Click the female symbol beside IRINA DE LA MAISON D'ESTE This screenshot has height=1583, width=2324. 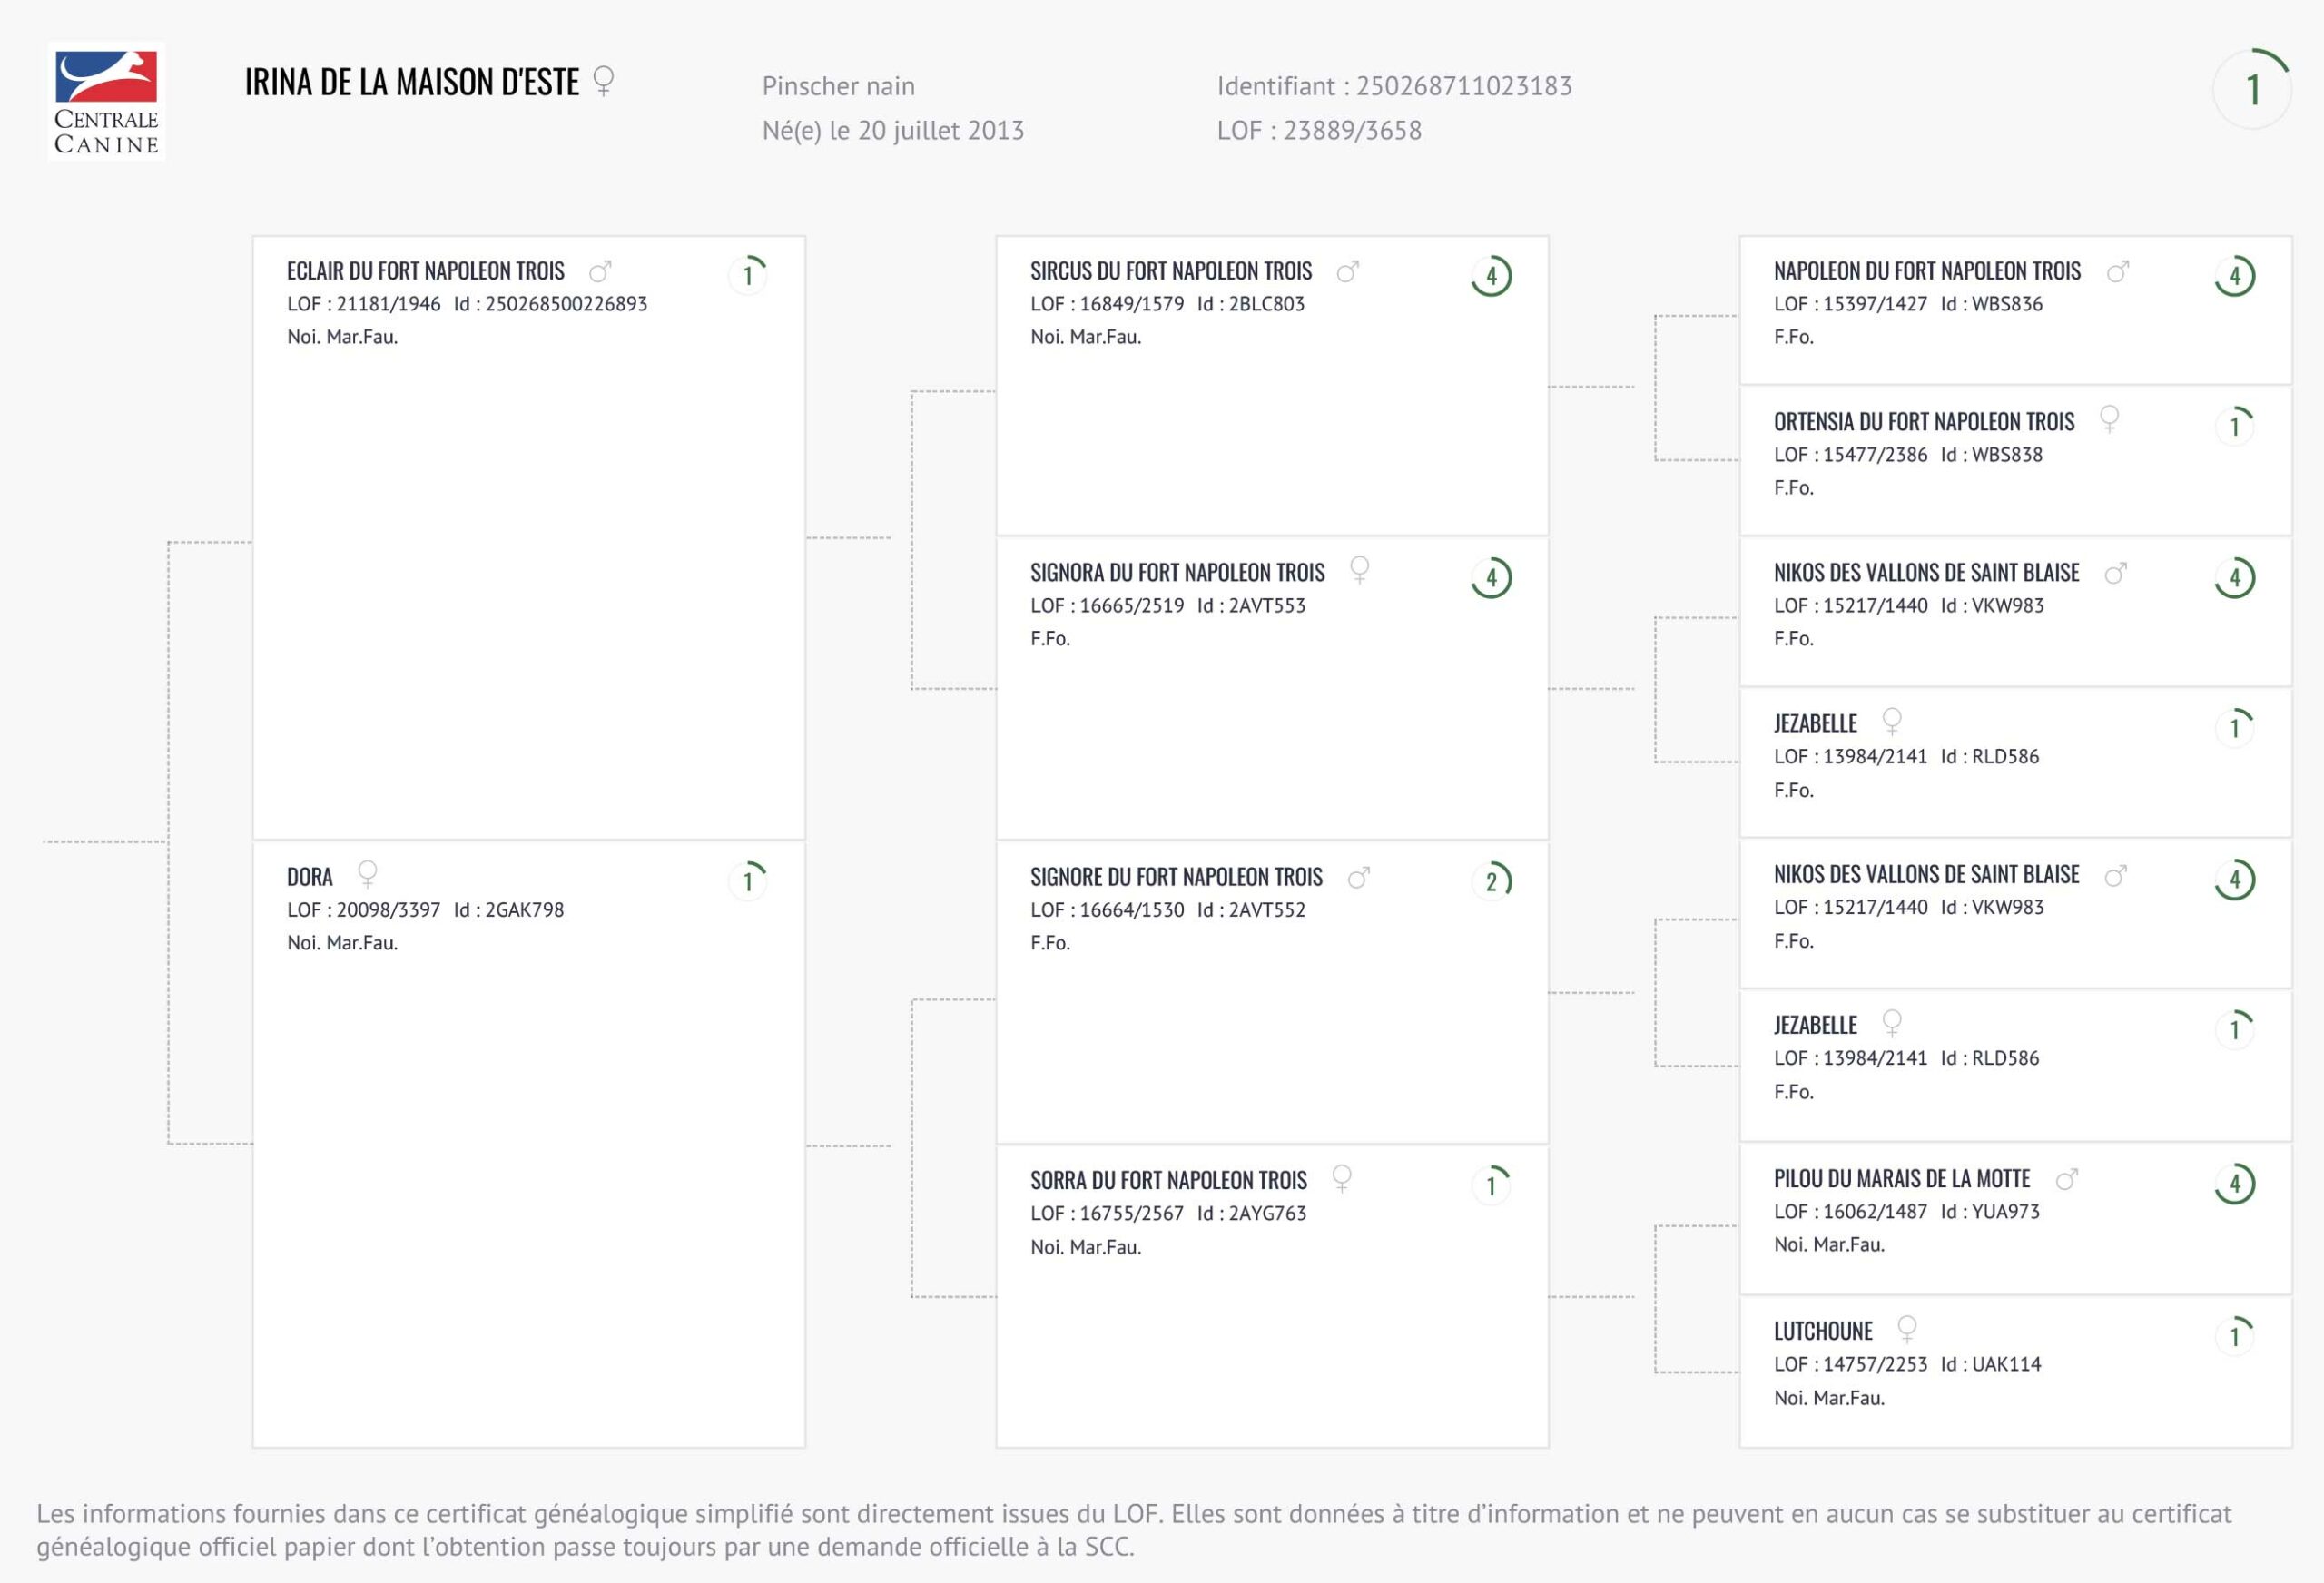pos(603,81)
